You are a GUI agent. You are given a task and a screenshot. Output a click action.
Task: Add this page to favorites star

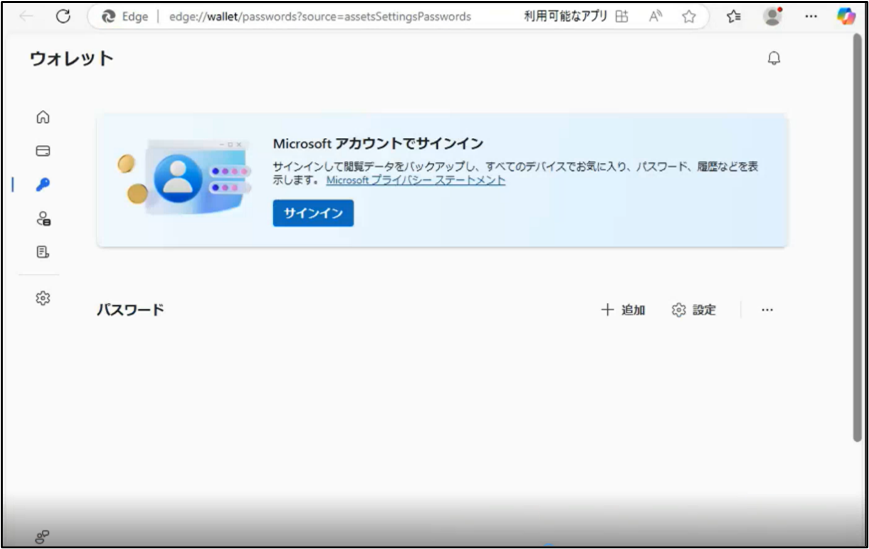(689, 16)
